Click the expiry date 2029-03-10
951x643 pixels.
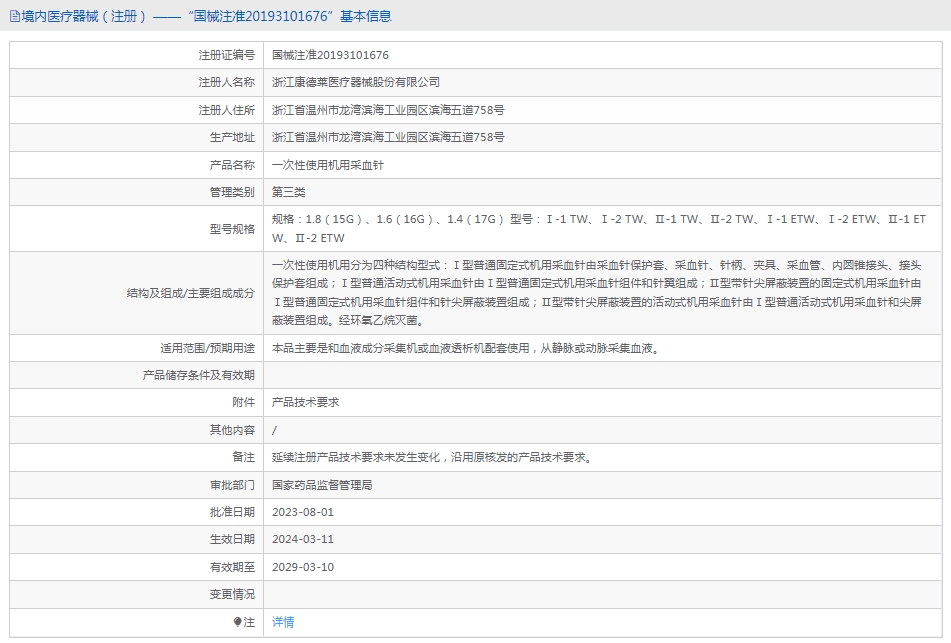[303, 567]
